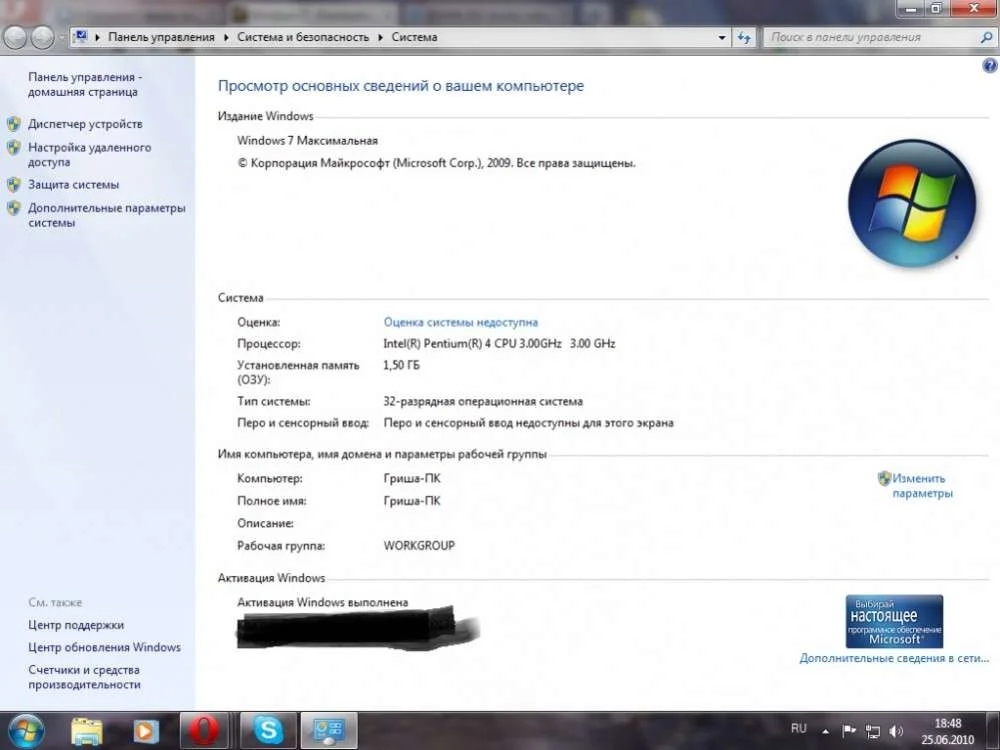Open Центр поддержки link
The height and width of the screenshot is (750, 1000).
click(x=76, y=625)
